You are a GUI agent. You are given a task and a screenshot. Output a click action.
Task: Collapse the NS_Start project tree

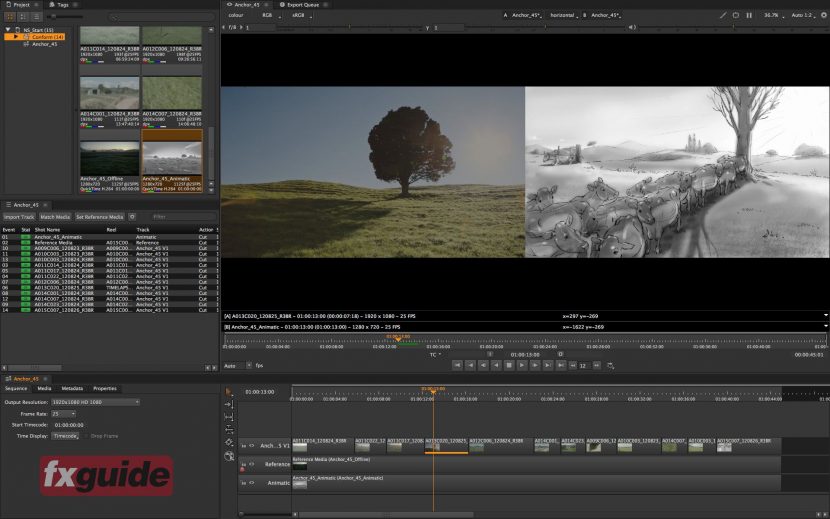(x=8, y=30)
